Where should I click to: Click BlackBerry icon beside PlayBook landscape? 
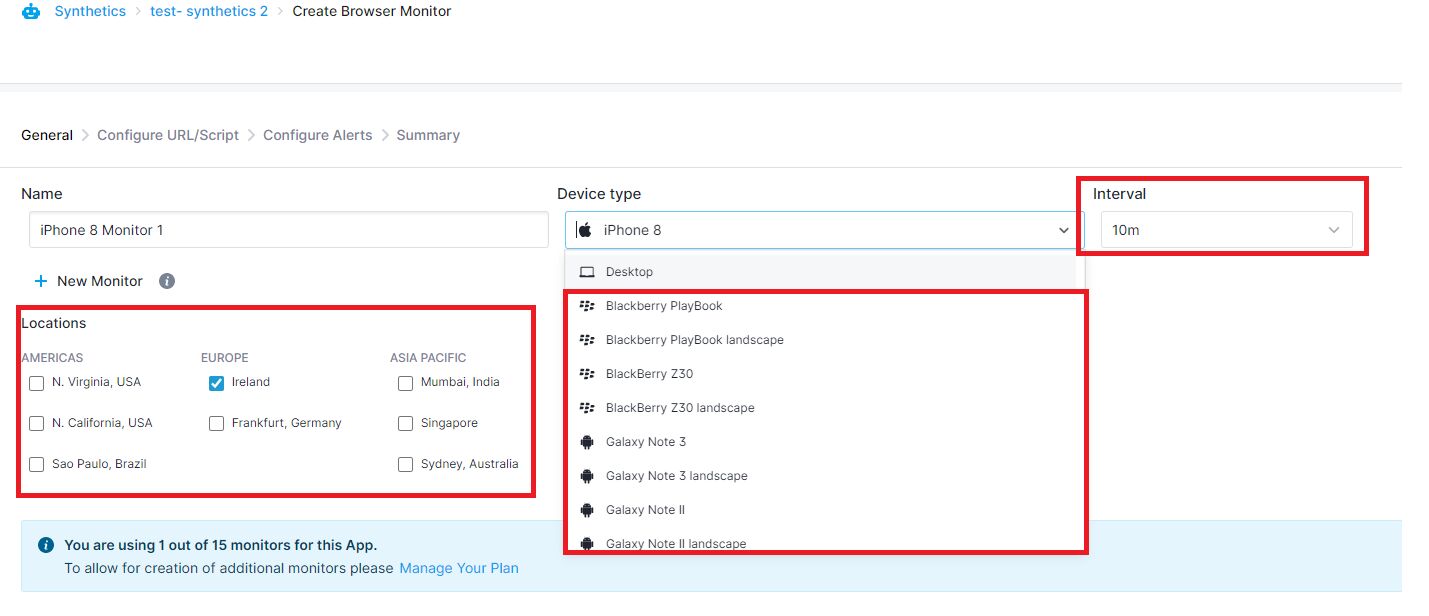point(587,340)
